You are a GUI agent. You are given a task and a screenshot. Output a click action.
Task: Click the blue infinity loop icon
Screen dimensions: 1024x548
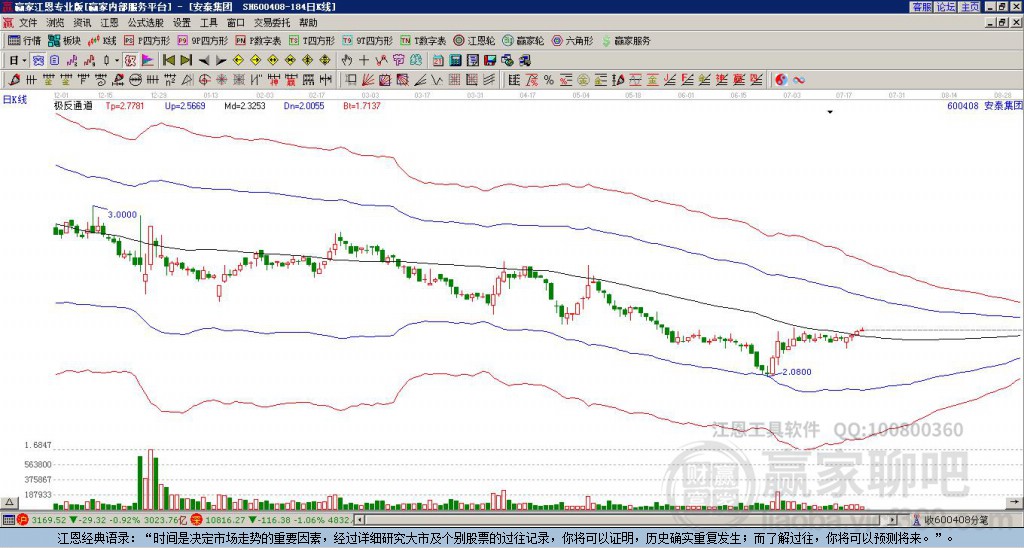point(799,80)
